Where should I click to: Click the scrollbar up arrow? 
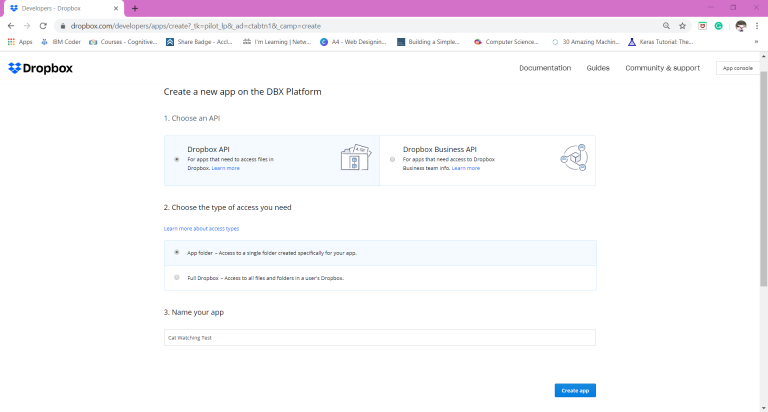764,57
